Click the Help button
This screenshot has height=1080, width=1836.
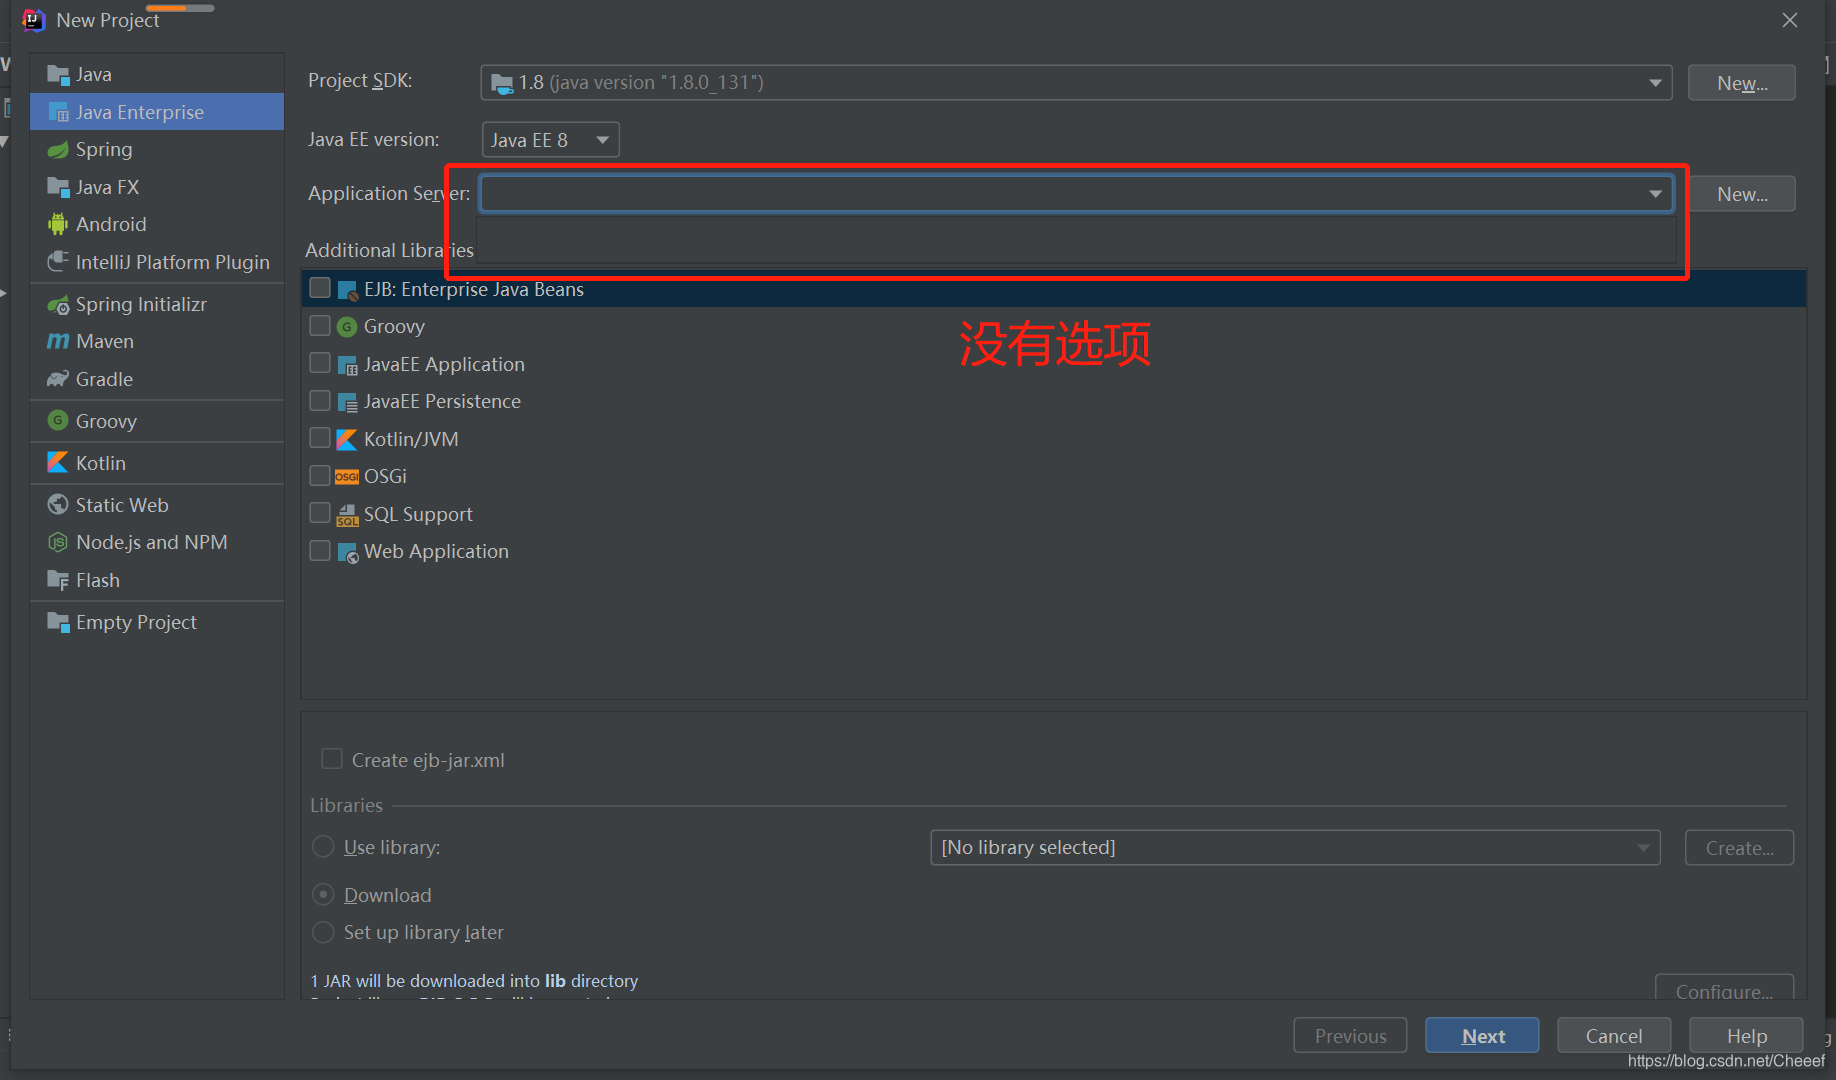1746,1036
